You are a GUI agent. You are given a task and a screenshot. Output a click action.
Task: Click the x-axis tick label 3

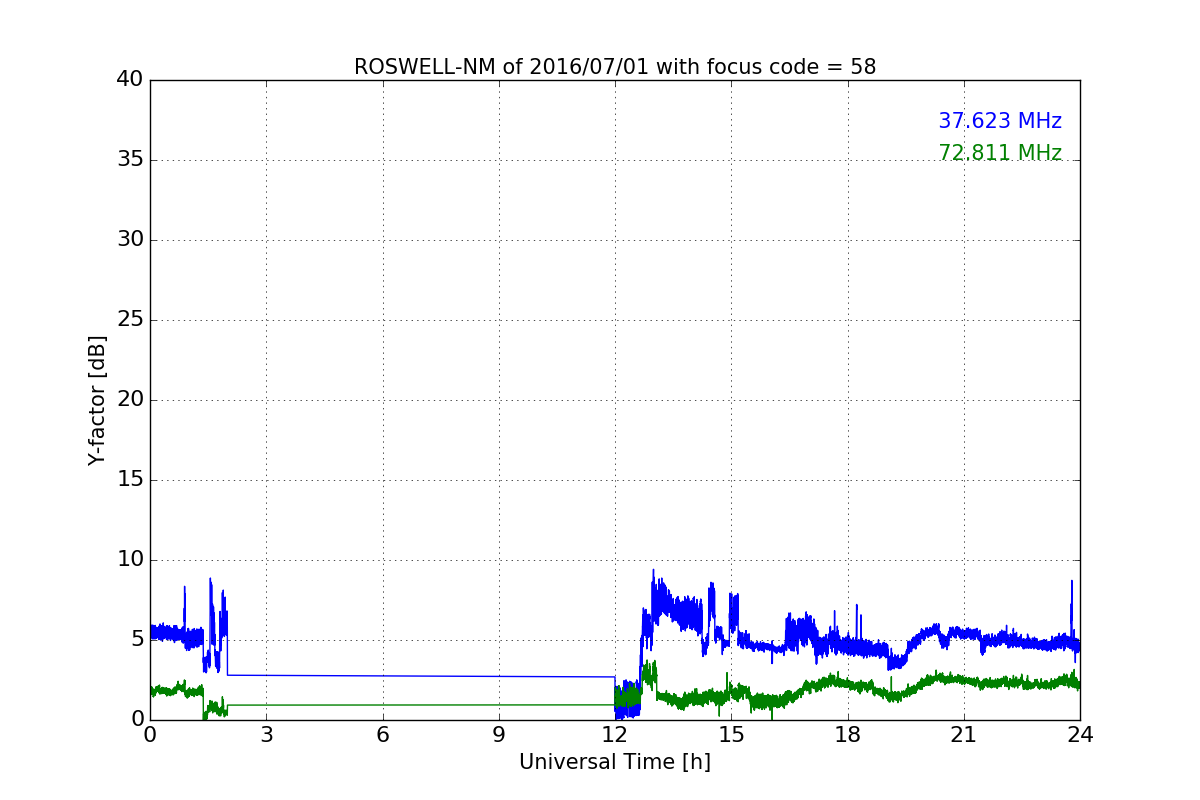[x=266, y=735]
